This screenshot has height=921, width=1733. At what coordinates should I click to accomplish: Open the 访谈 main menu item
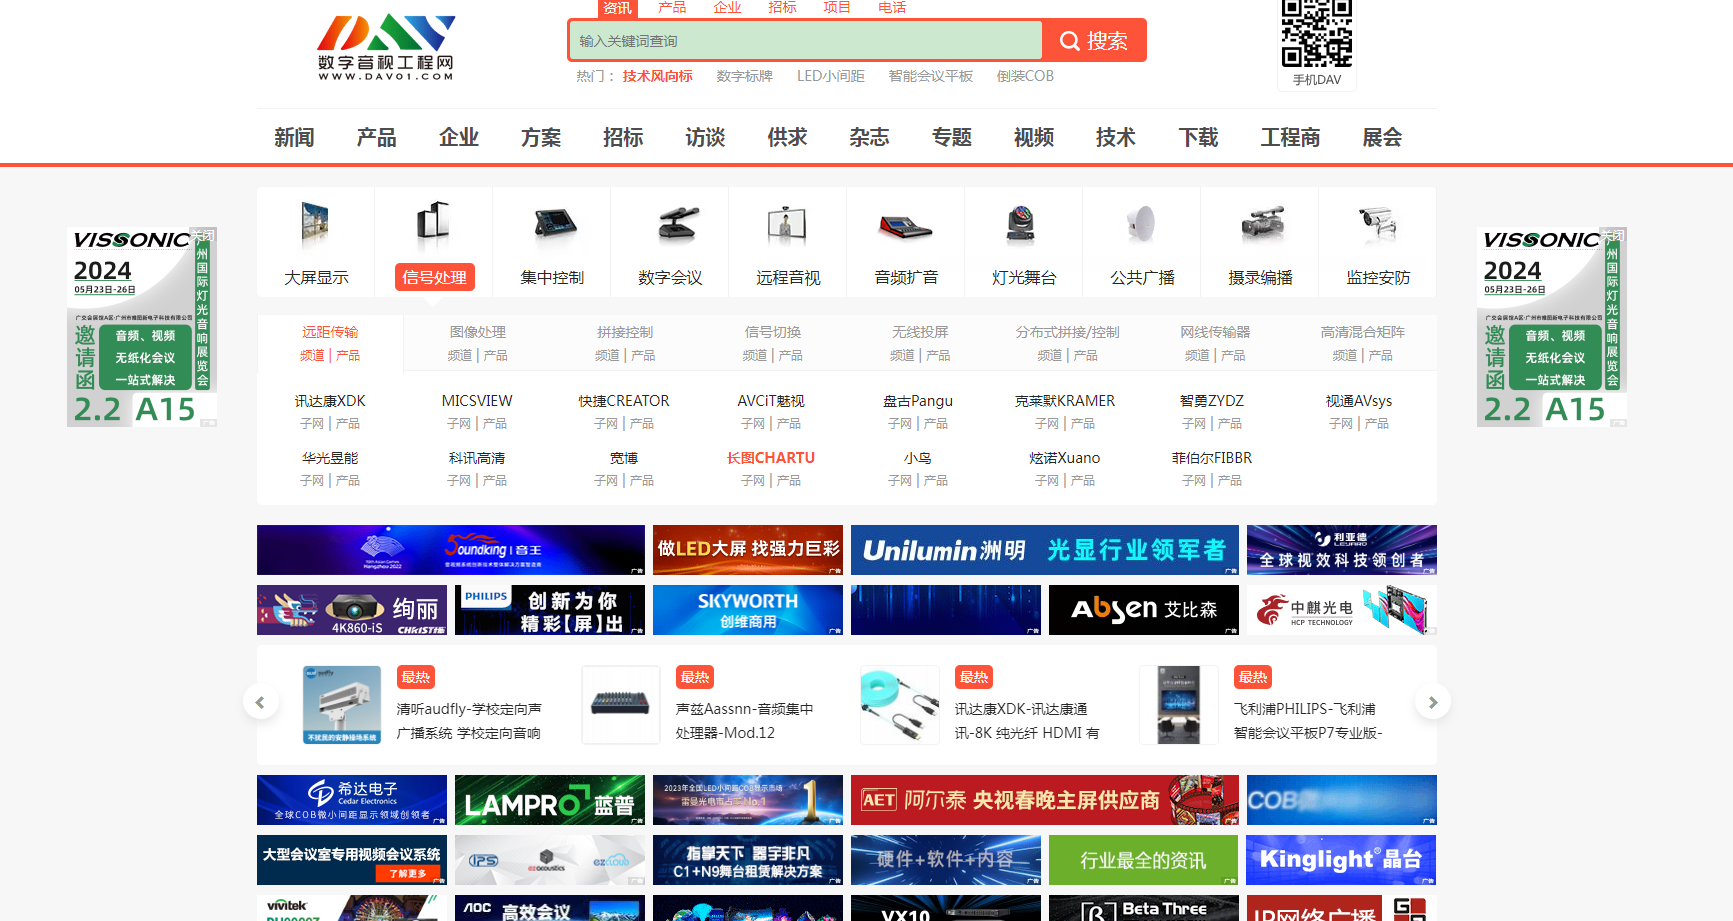705,137
